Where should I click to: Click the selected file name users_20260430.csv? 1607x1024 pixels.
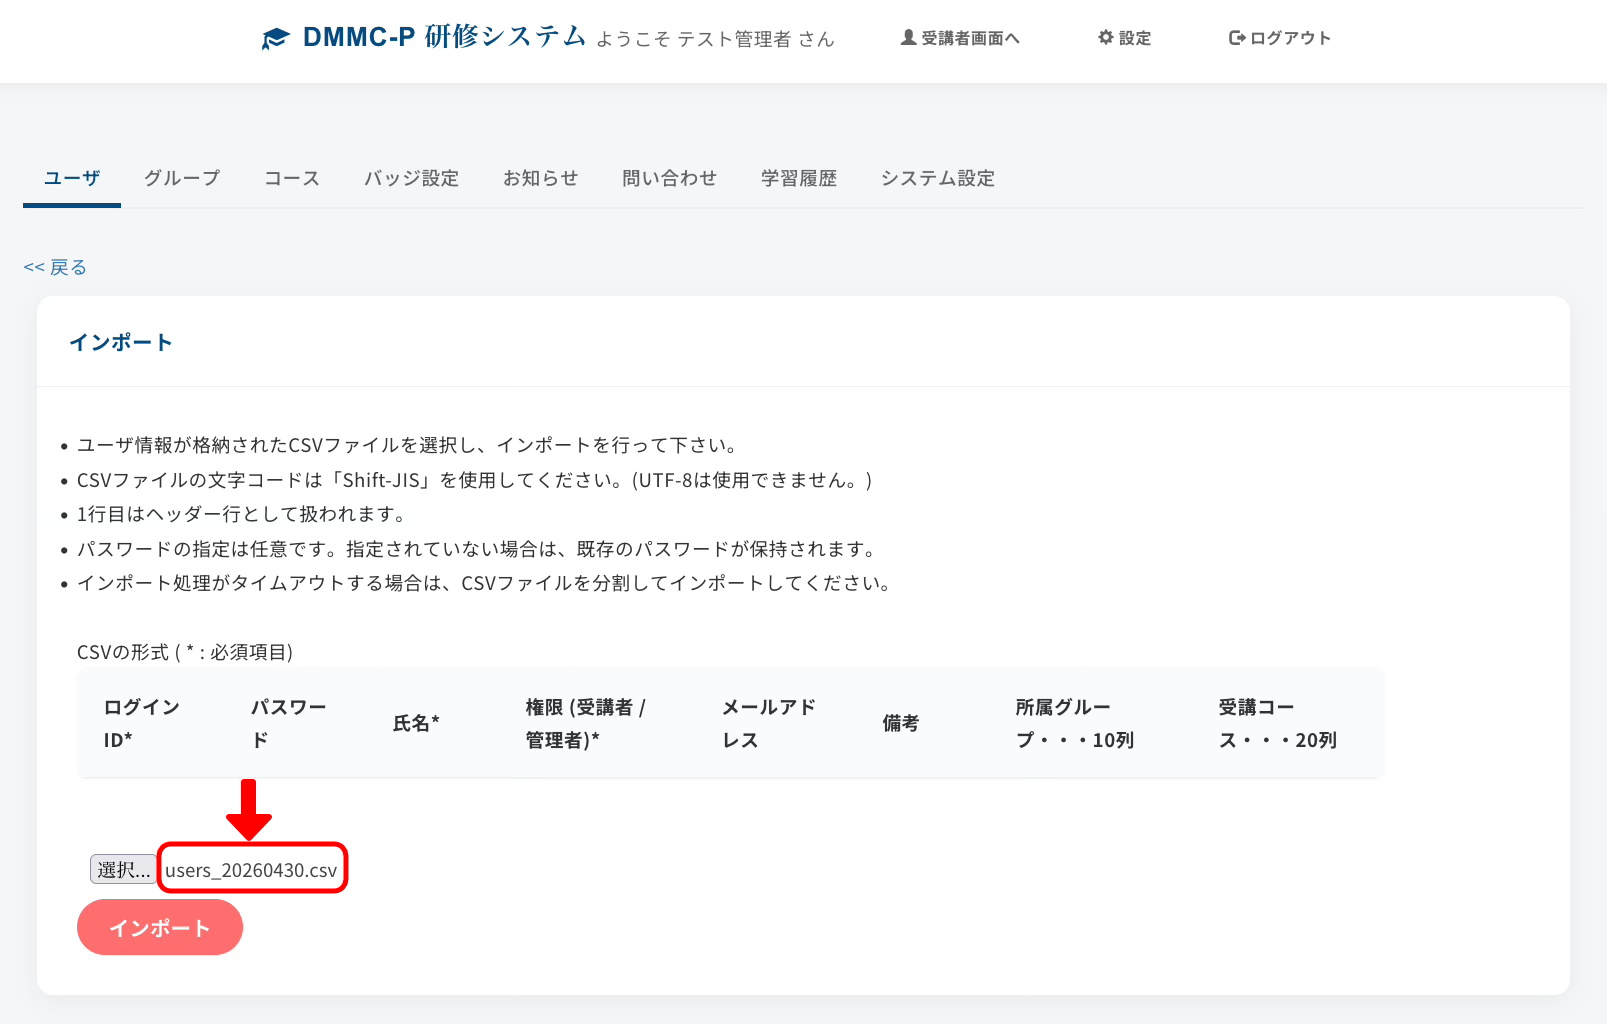pos(251,870)
